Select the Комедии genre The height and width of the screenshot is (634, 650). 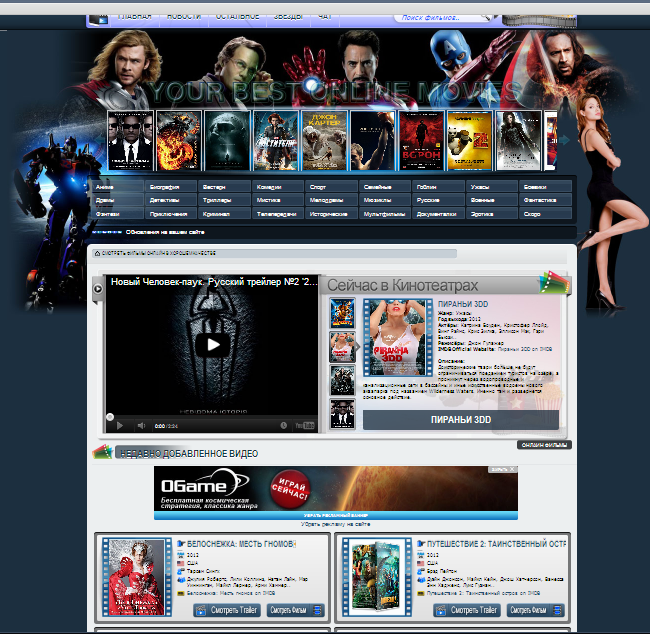click(x=278, y=187)
